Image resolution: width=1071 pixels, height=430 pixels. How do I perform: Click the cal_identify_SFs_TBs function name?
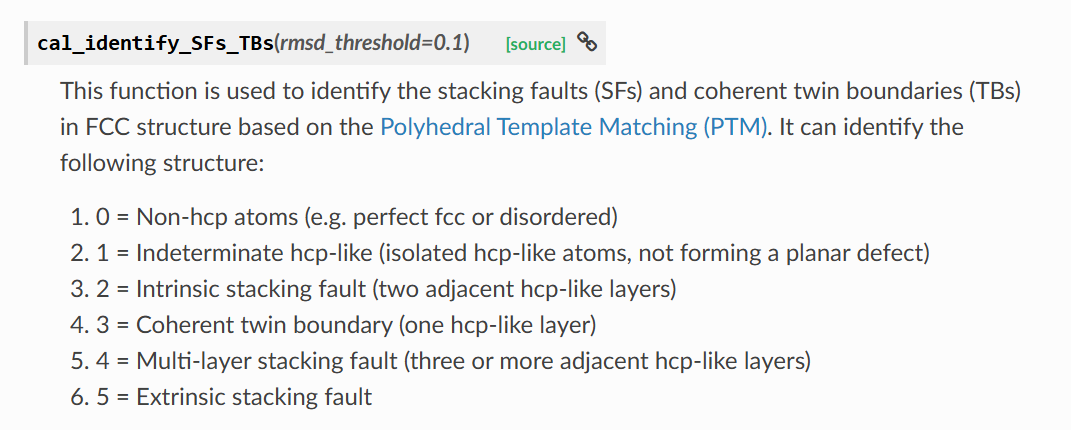(155, 43)
